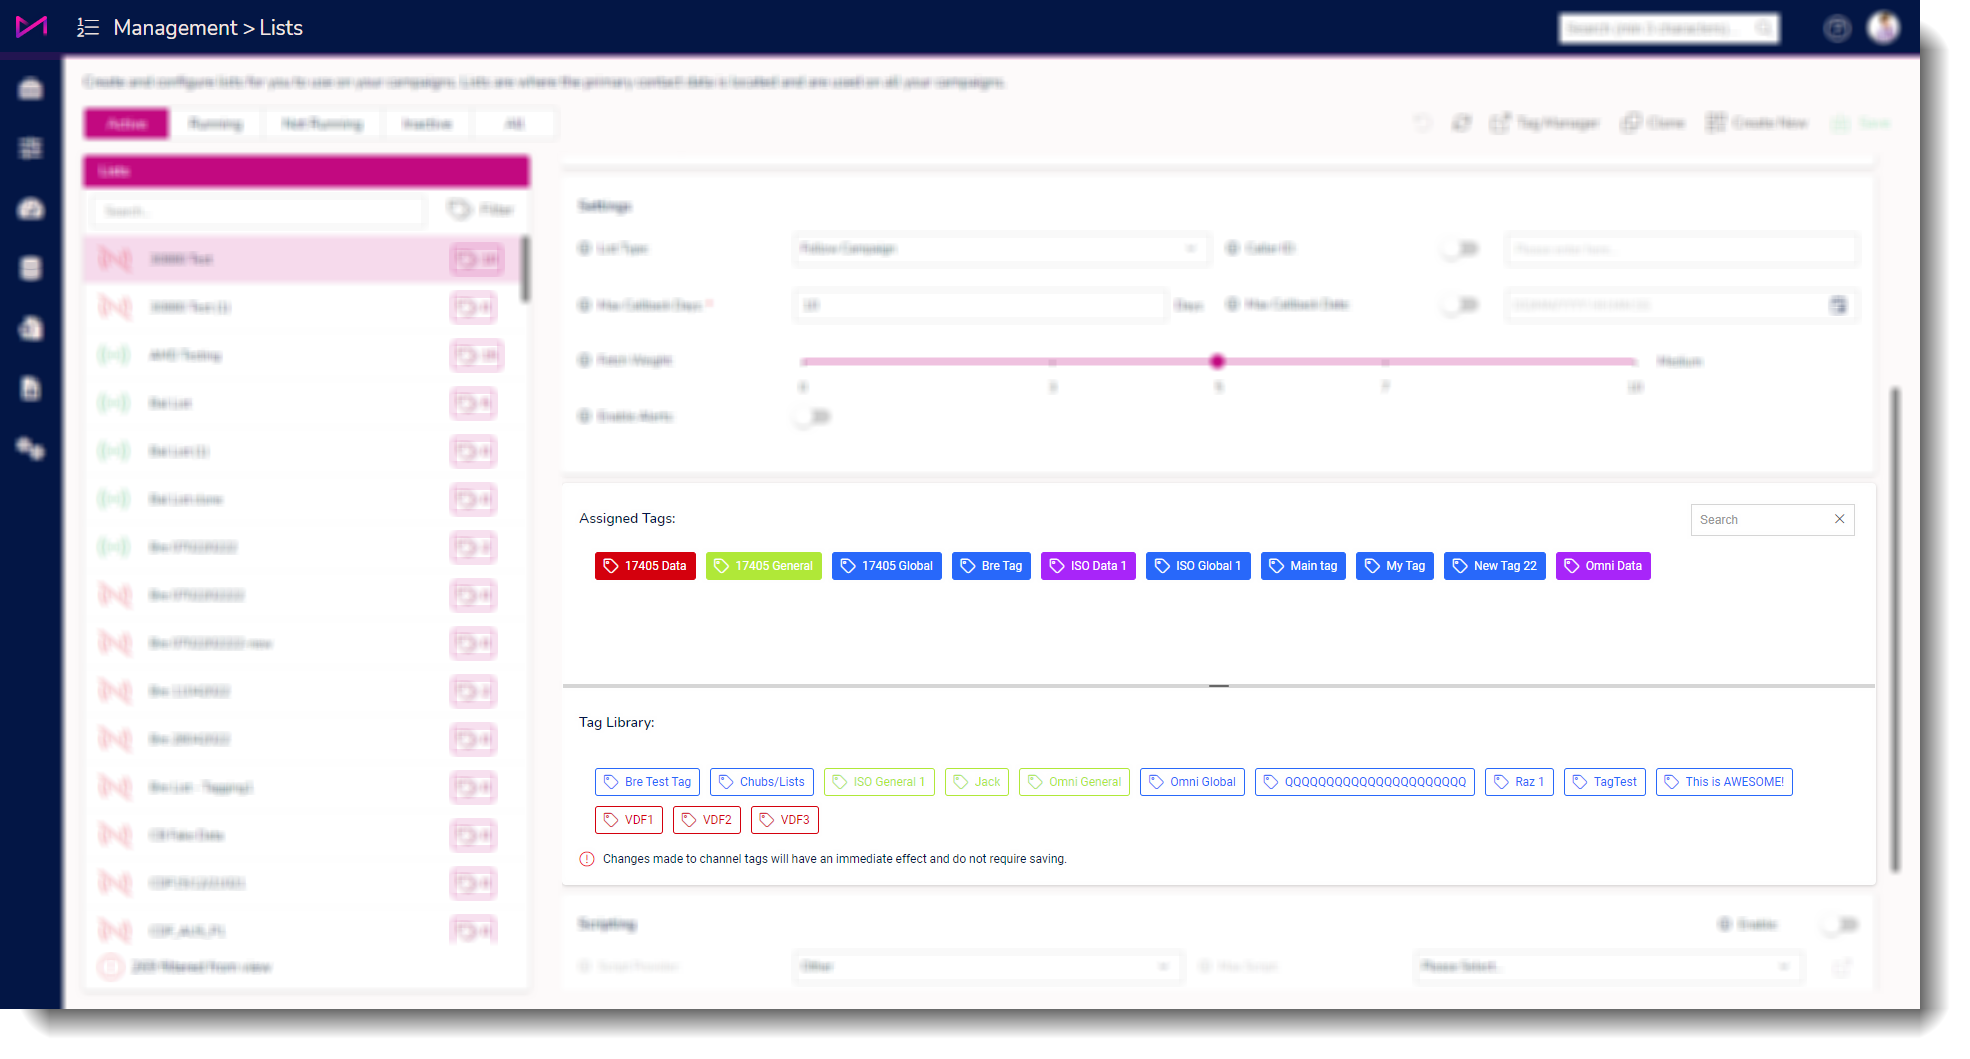Remove the red 17405 Data assigned tag
This screenshot has width=1970, height=1059.
tap(645, 566)
